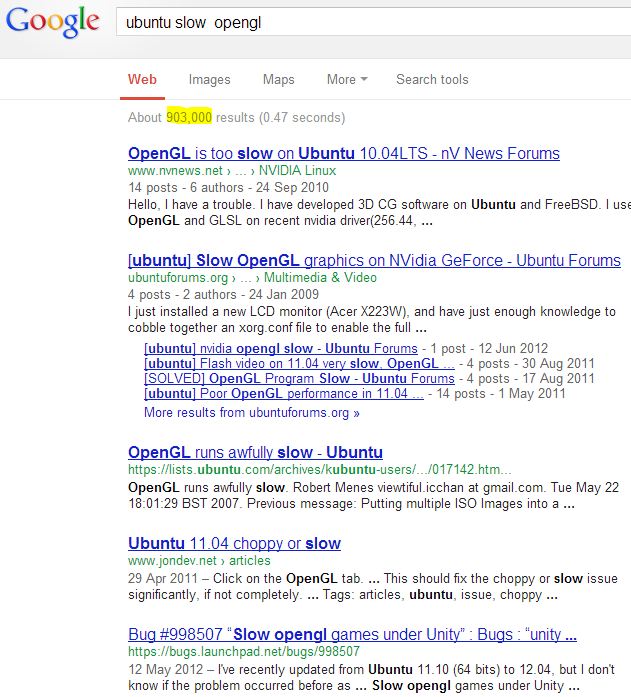Open 'OpenGL is too slow on Ubuntu 10.04LTS' result
Viewport: 631px width, 697px height.
343,153
